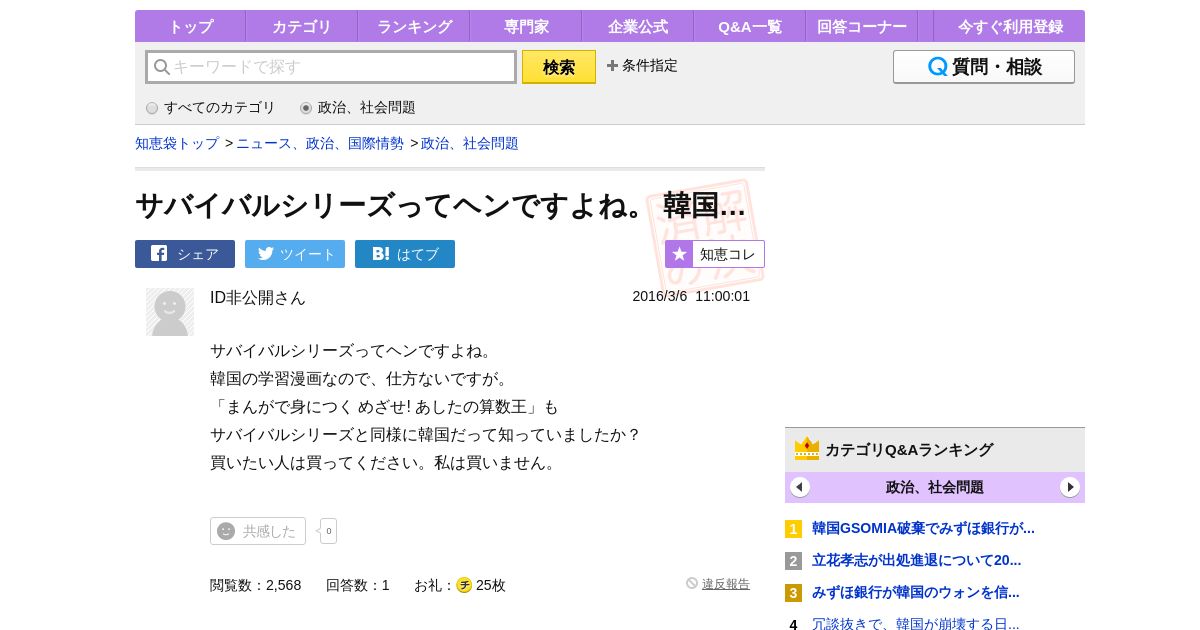Click the 閲覧数：2,568 text
Screen dimensions: 1200x630
pyautogui.click(x=255, y=585)
